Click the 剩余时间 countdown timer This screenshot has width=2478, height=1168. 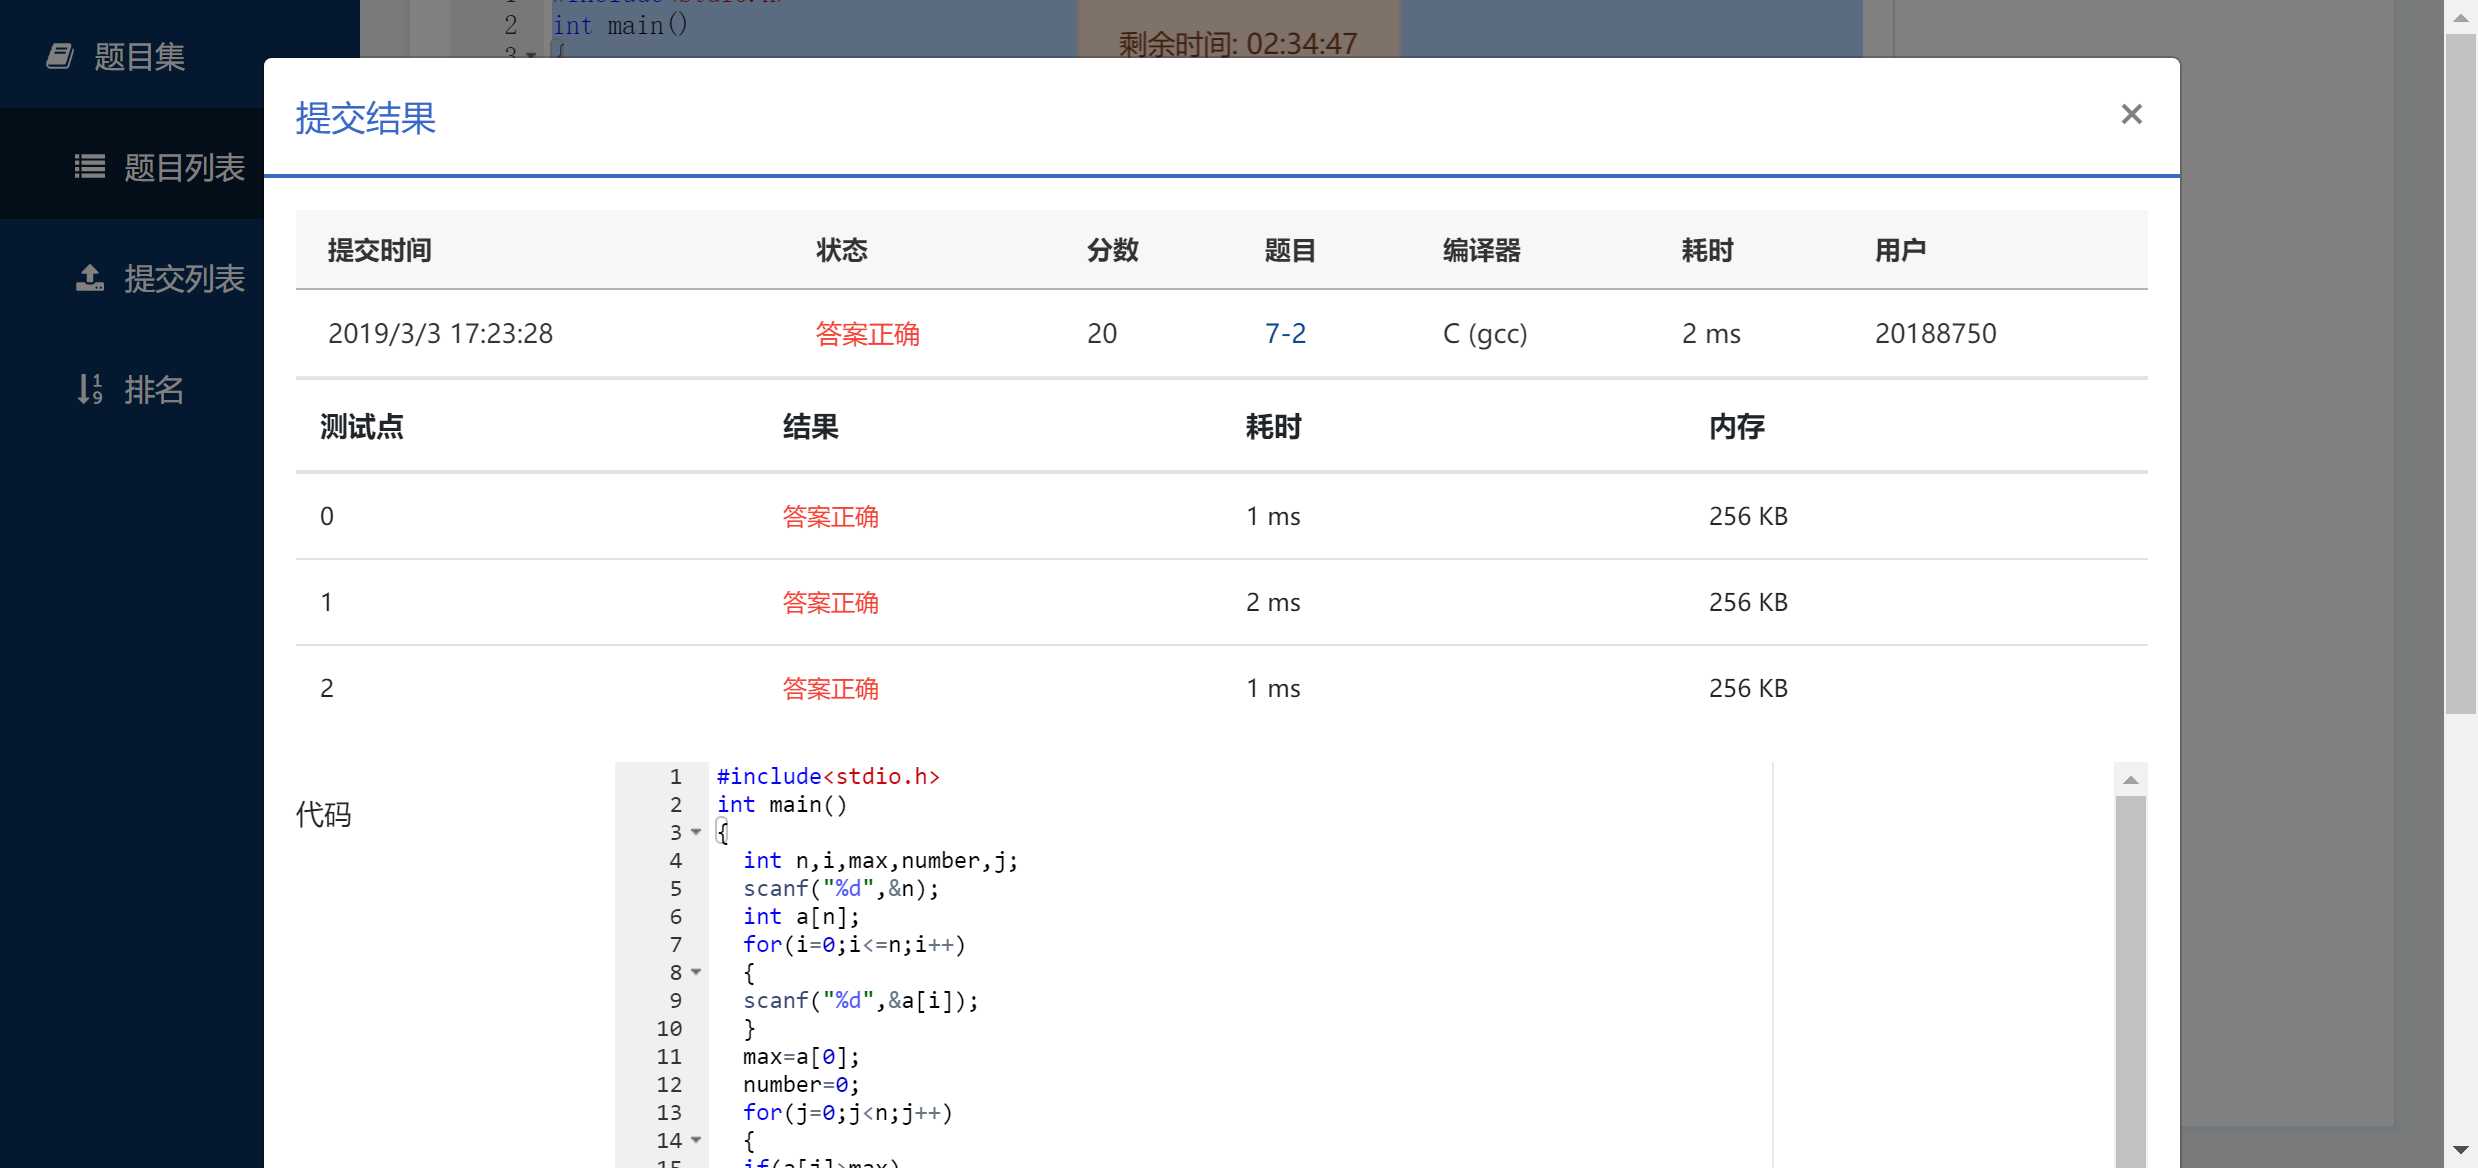(x=1238, y=43)
